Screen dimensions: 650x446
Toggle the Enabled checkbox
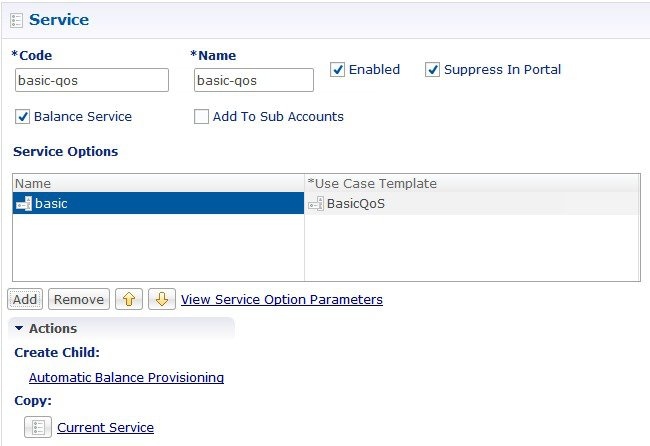337,70
